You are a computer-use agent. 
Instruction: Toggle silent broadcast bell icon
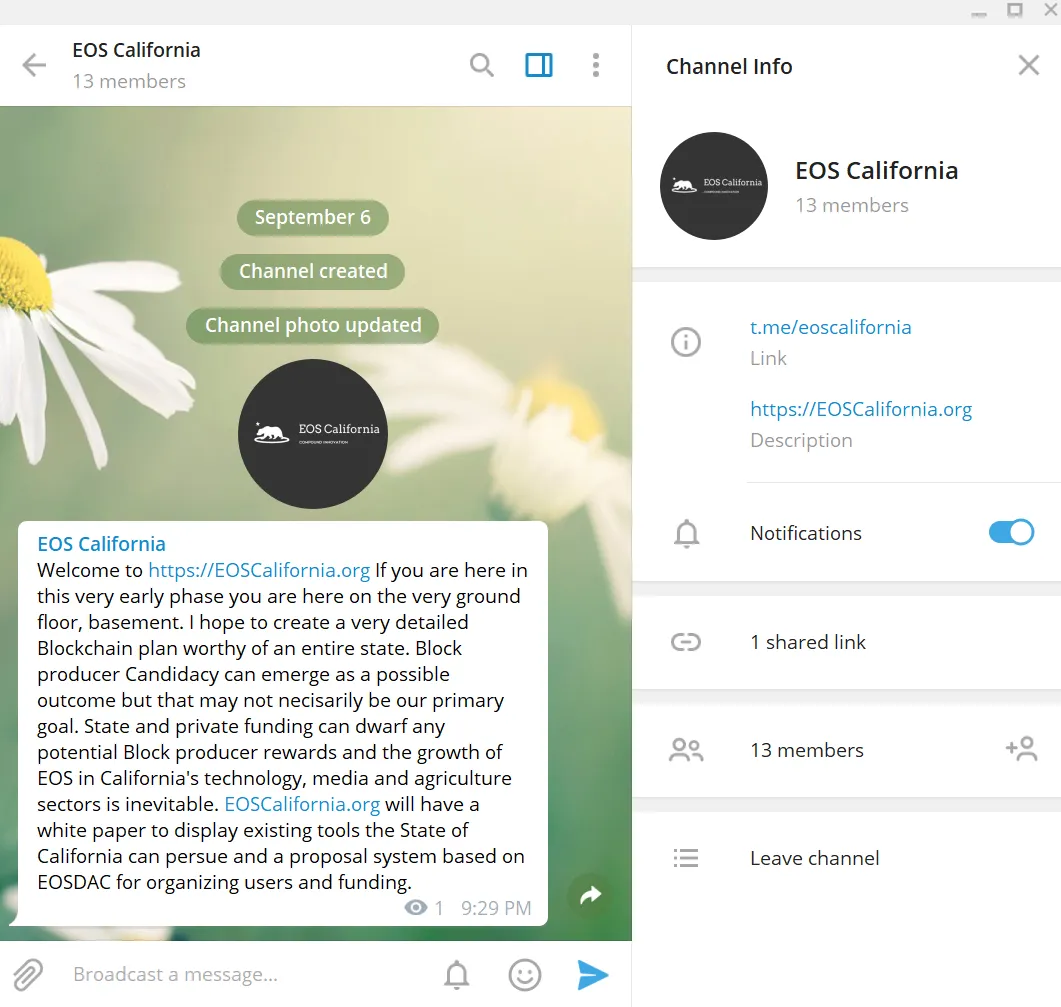pyautogui.click(x=457, y=975)
